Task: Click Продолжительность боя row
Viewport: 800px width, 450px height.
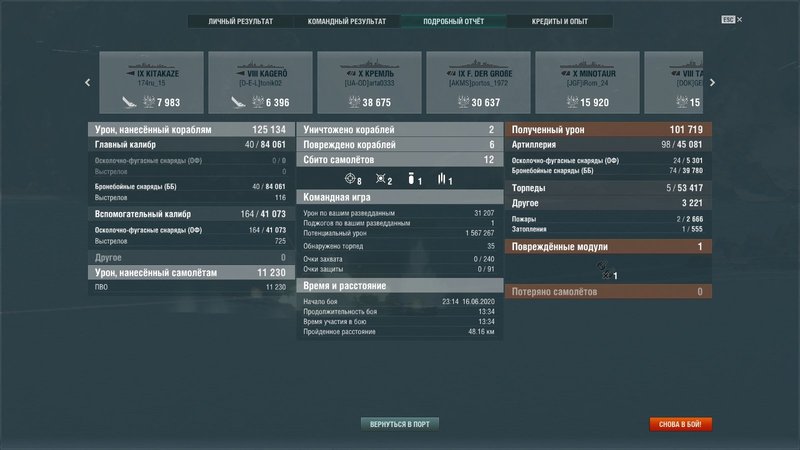Action: click(x=399, y=312)
